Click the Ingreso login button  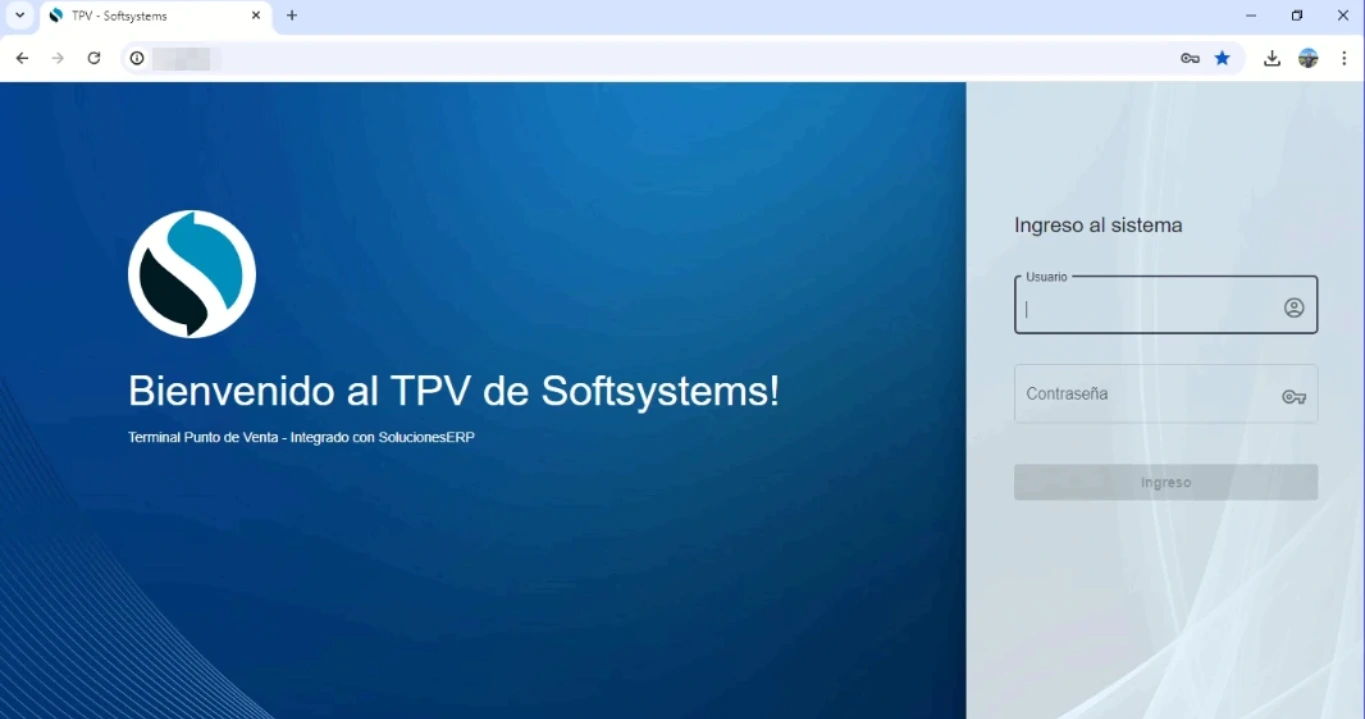pyautogui.click(x=1165, y=482)
